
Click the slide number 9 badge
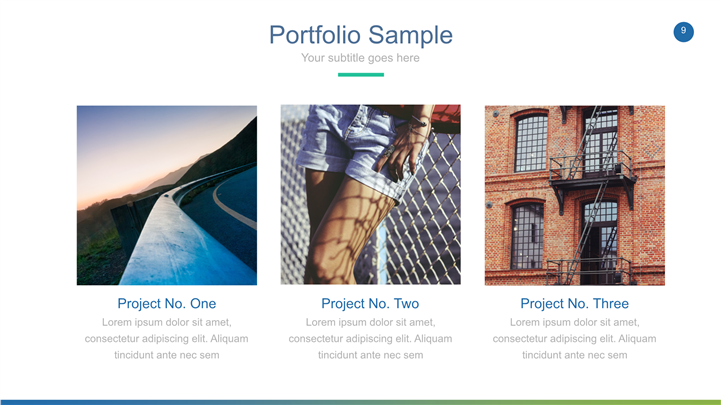point(684,32)
